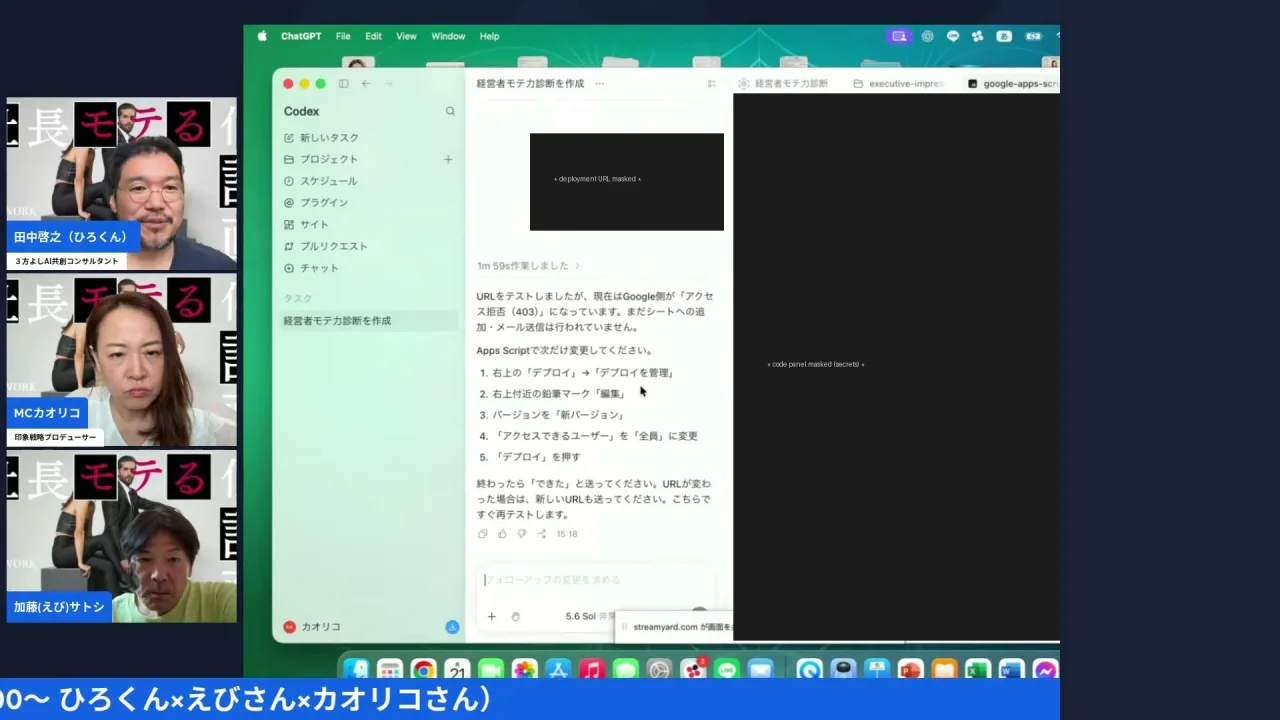Open チャット in the sidebar
The width and height of the screenshot is (1280, 720).
pyautogui.click(x=368, y=268)
